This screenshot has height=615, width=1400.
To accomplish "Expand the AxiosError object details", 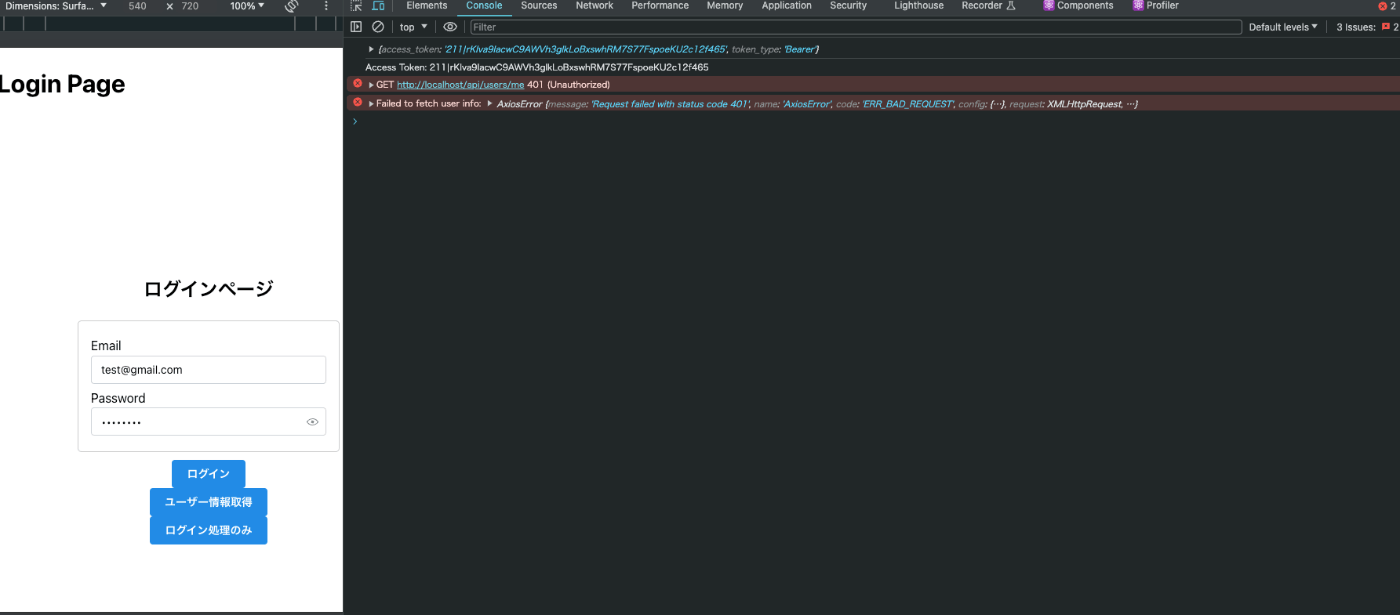I will [x=490, y=104].
